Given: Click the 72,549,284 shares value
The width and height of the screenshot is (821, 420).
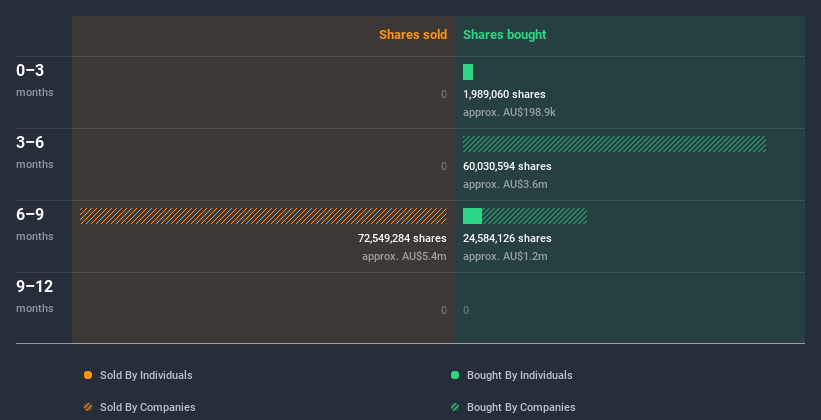Looking at the screenshot, I should coord(402,238).
